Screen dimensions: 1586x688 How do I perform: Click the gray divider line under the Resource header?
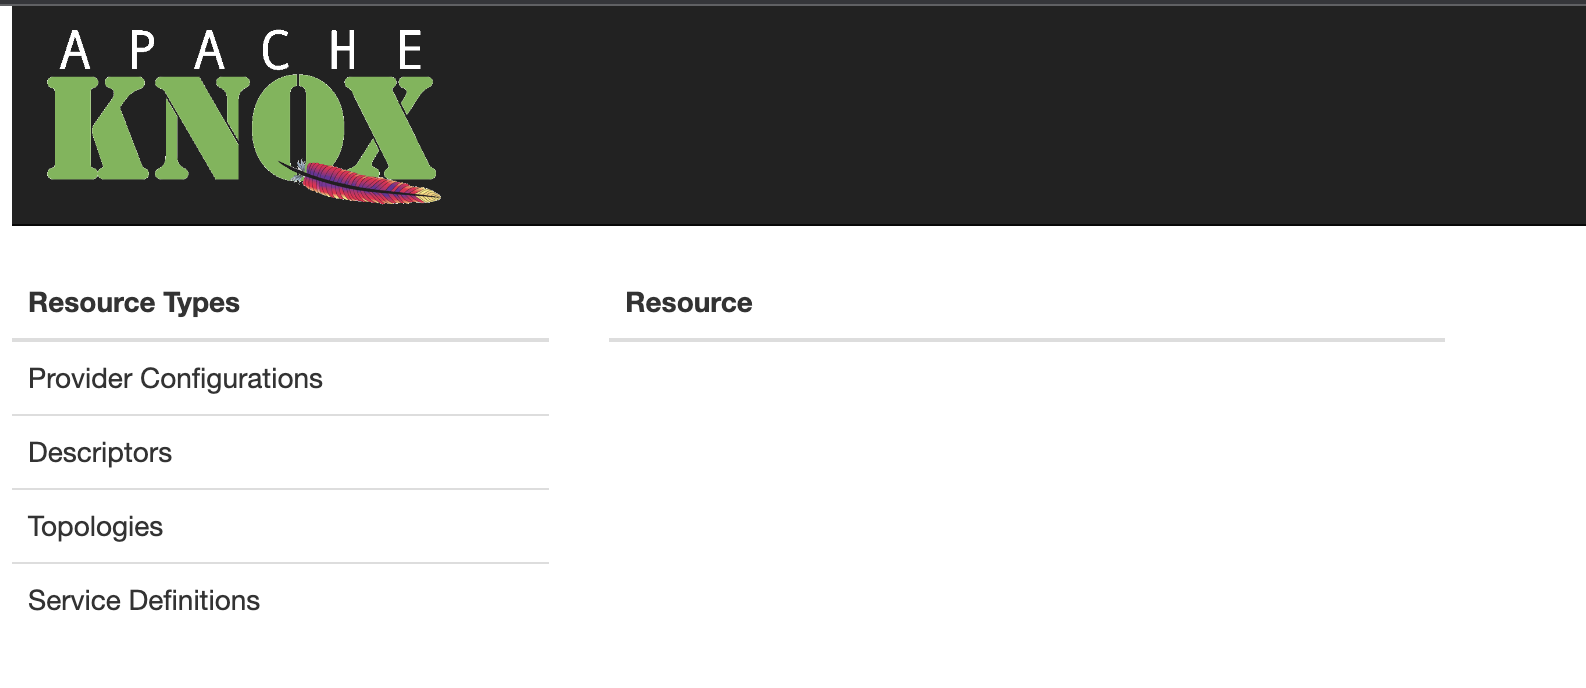(1026, 340)
